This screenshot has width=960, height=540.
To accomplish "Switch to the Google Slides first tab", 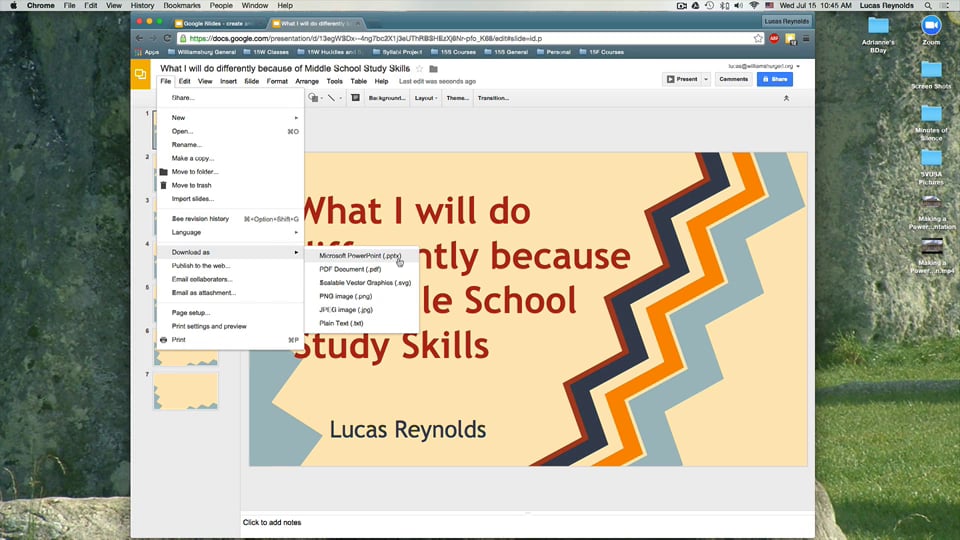I will [x=214, y=23].
